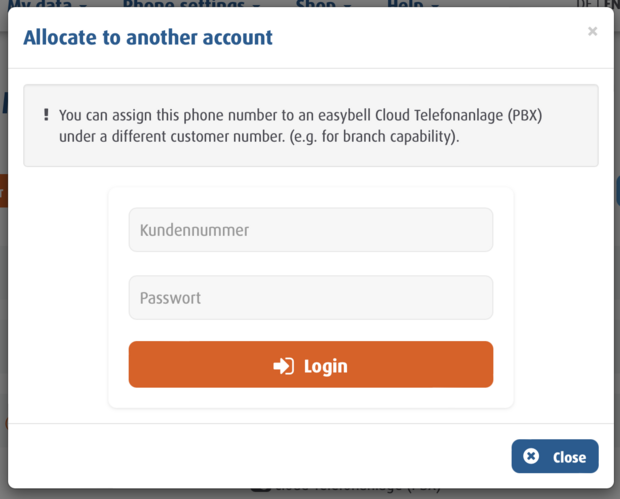Image resolution: width=620 pixels, height=499 pixels.
Task: Expand the My data dropdown arrow
Action: tap(84, 5)
